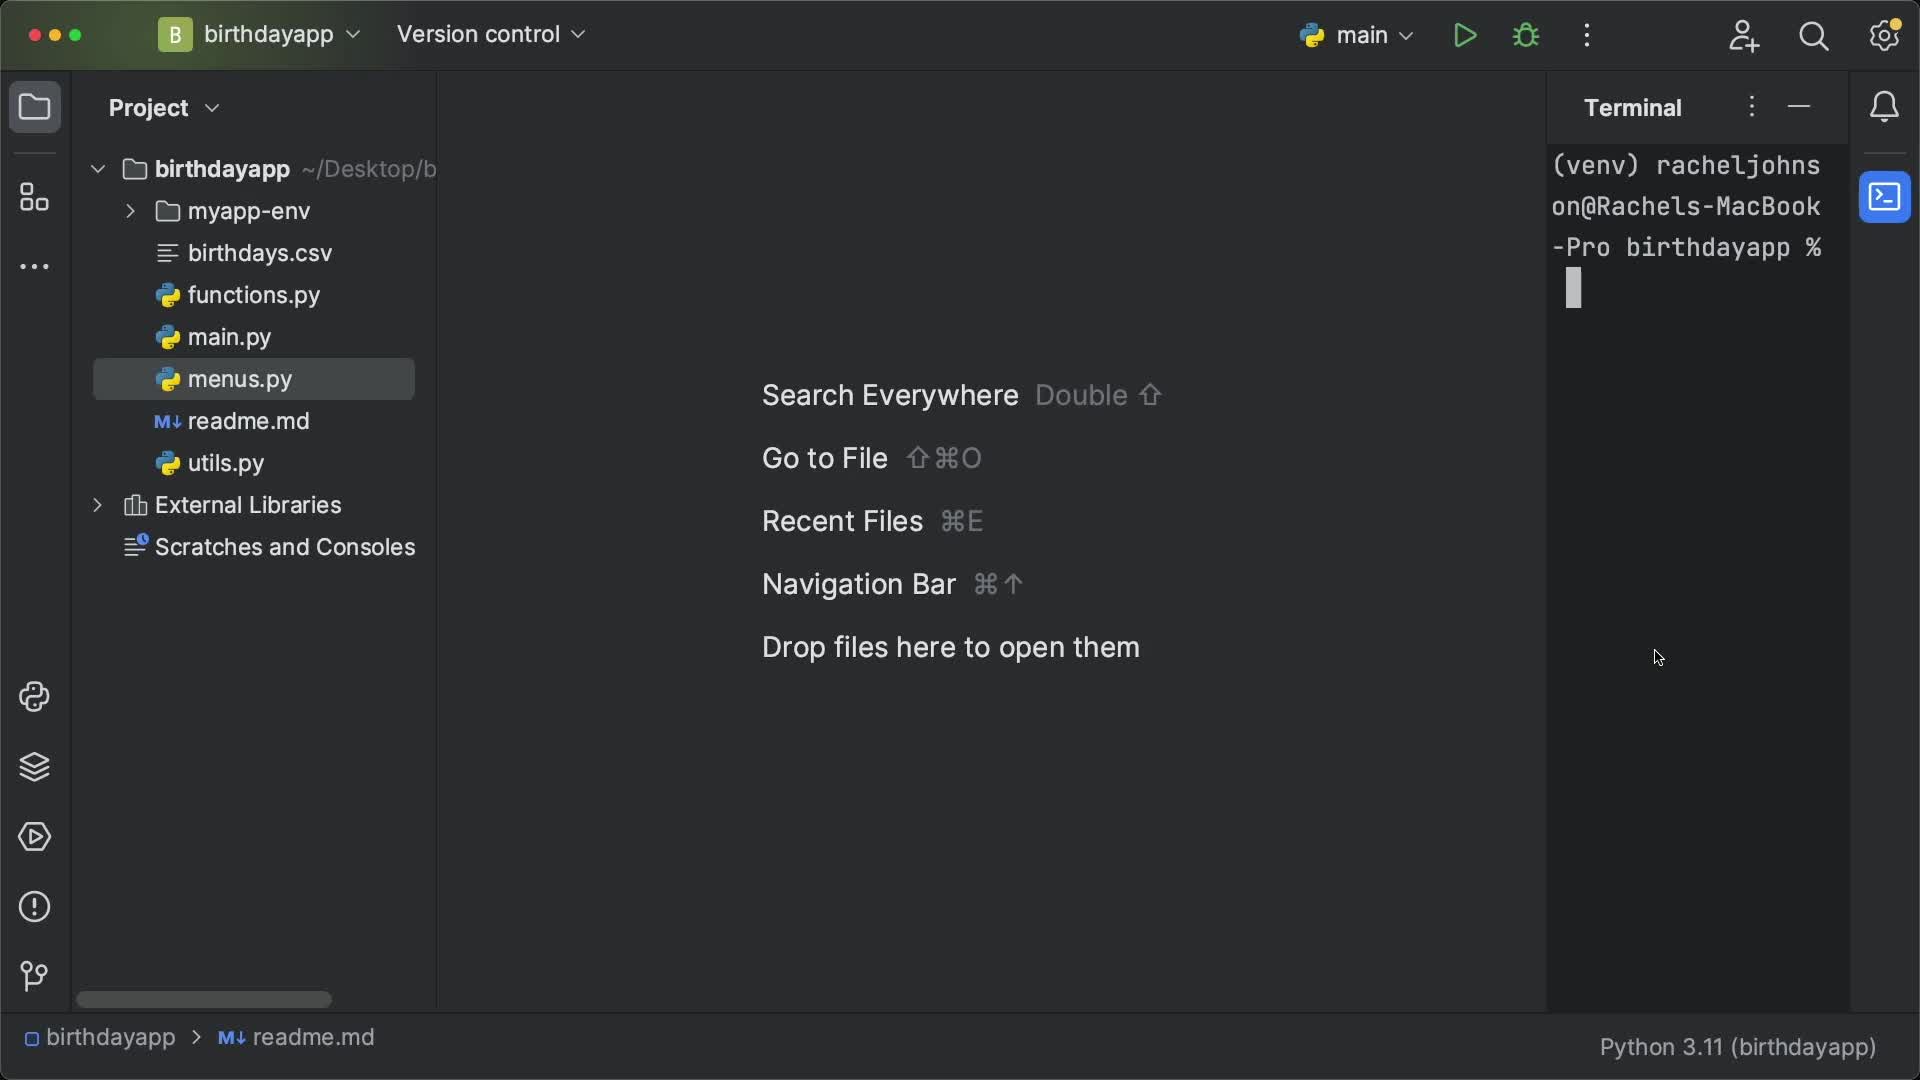
Task: Open the Terminal options menu
Action: tap(1753, 106)
